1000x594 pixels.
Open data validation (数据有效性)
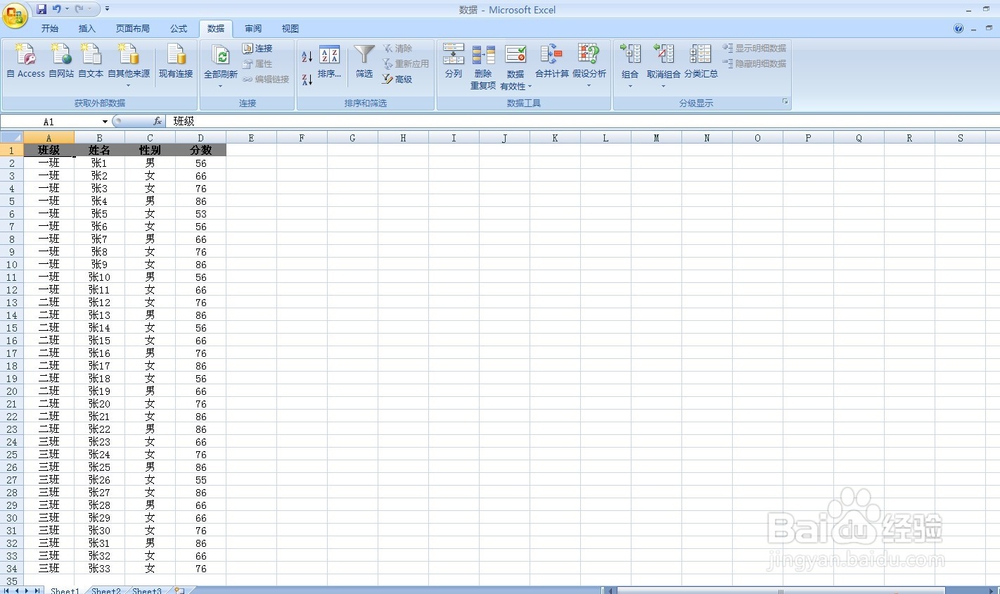tap(515, 66)
